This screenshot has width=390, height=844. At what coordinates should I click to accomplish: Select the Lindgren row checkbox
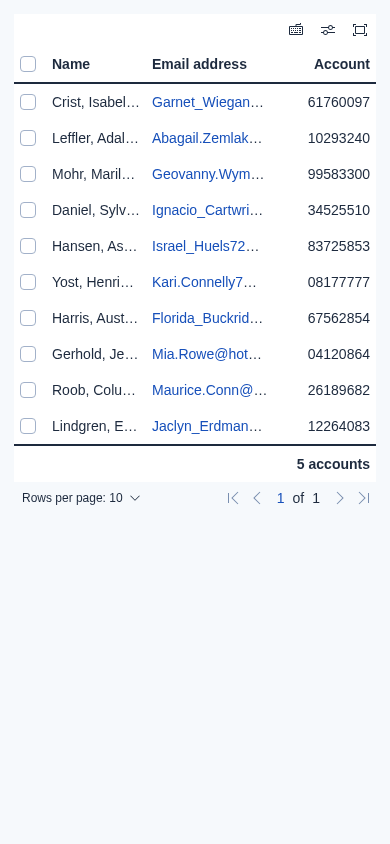tap(28, 426)
